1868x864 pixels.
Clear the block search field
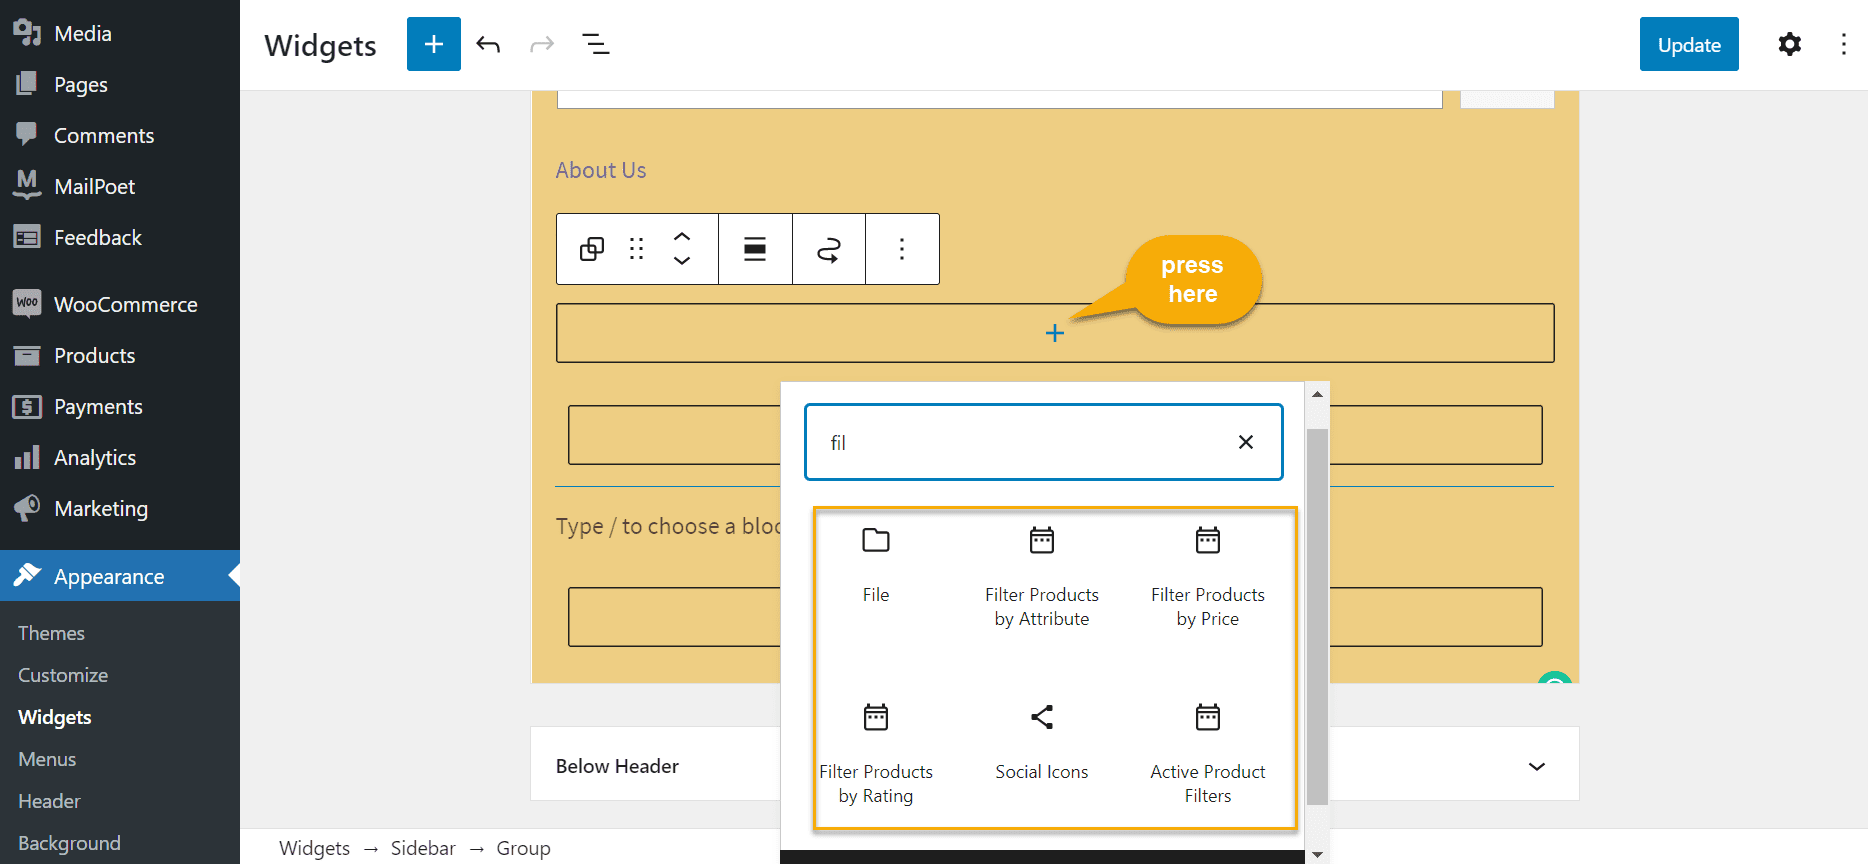point(1246,442)
